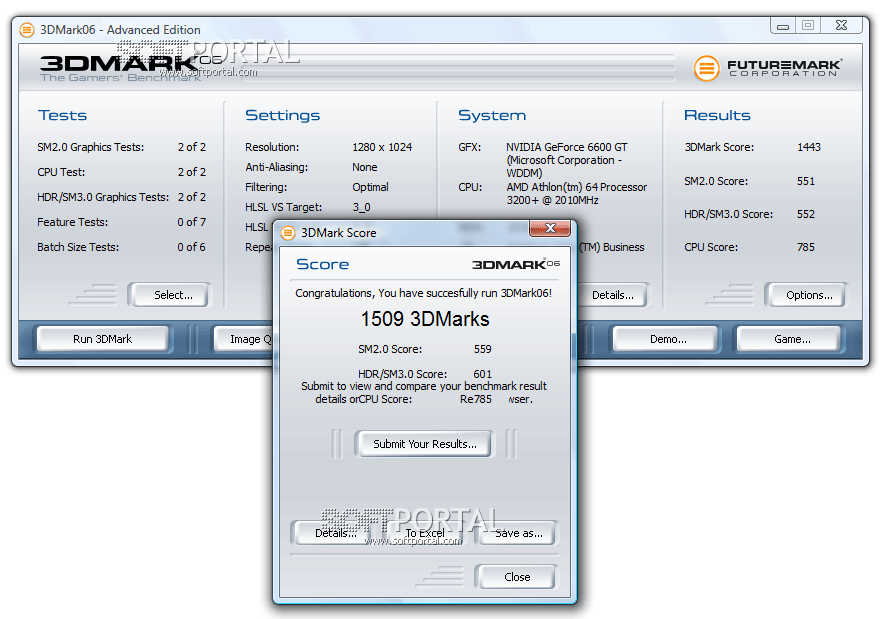Click the Tests section heading
The image size is (882, 619).
coord(62,115)
